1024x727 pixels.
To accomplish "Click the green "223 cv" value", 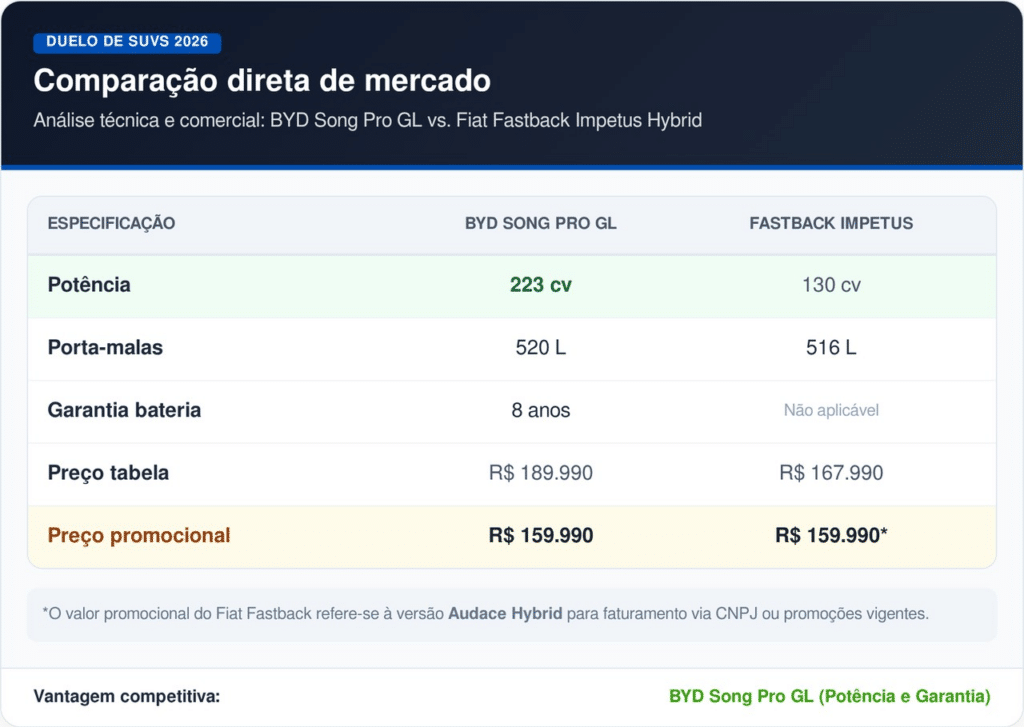I will [540, 285].
